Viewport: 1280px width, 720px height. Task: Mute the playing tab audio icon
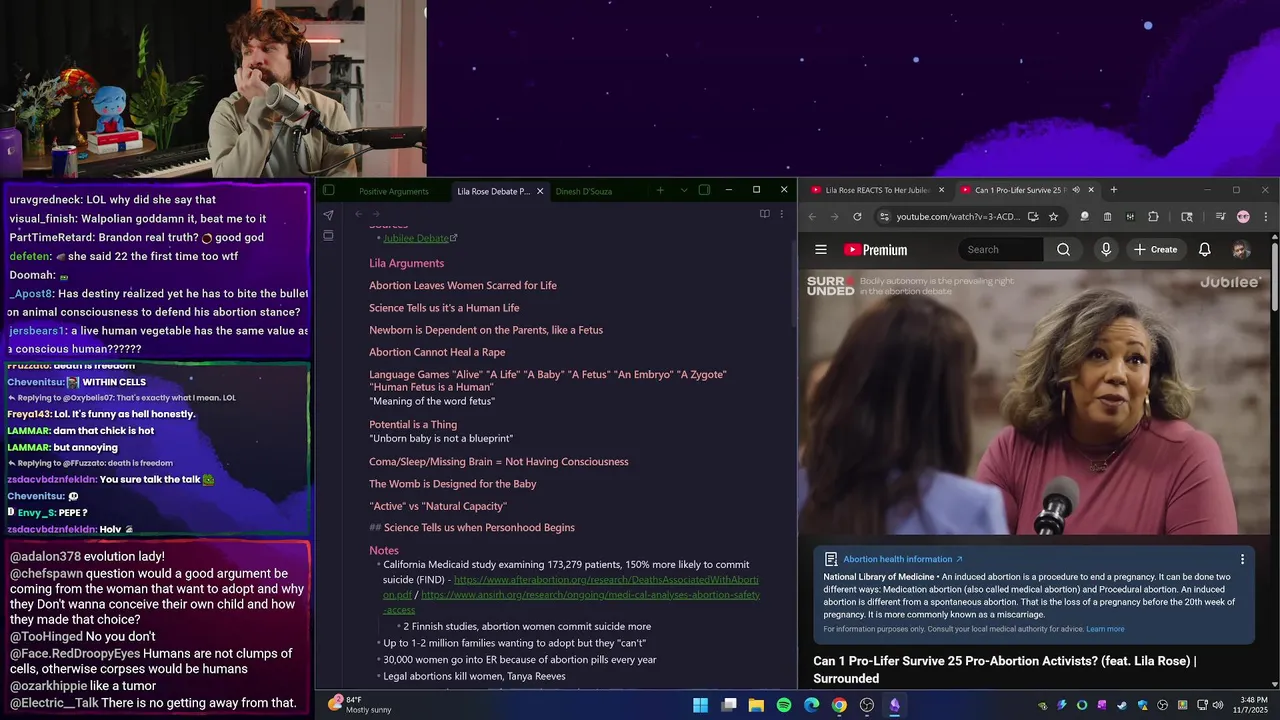tap(1075, 190)
